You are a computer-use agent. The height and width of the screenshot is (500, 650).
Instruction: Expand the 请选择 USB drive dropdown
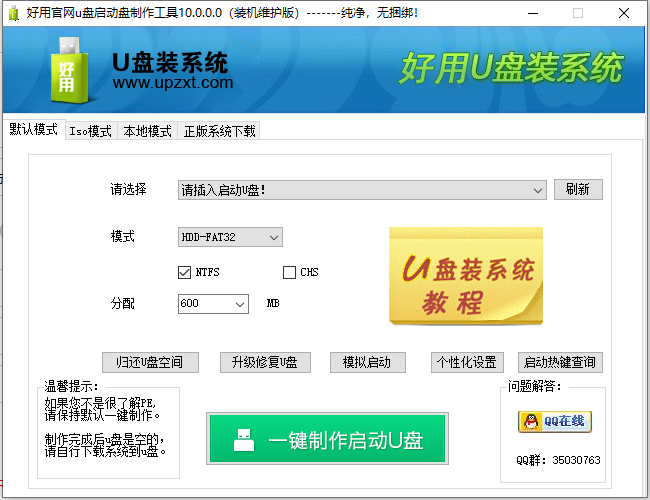(362, 190)
